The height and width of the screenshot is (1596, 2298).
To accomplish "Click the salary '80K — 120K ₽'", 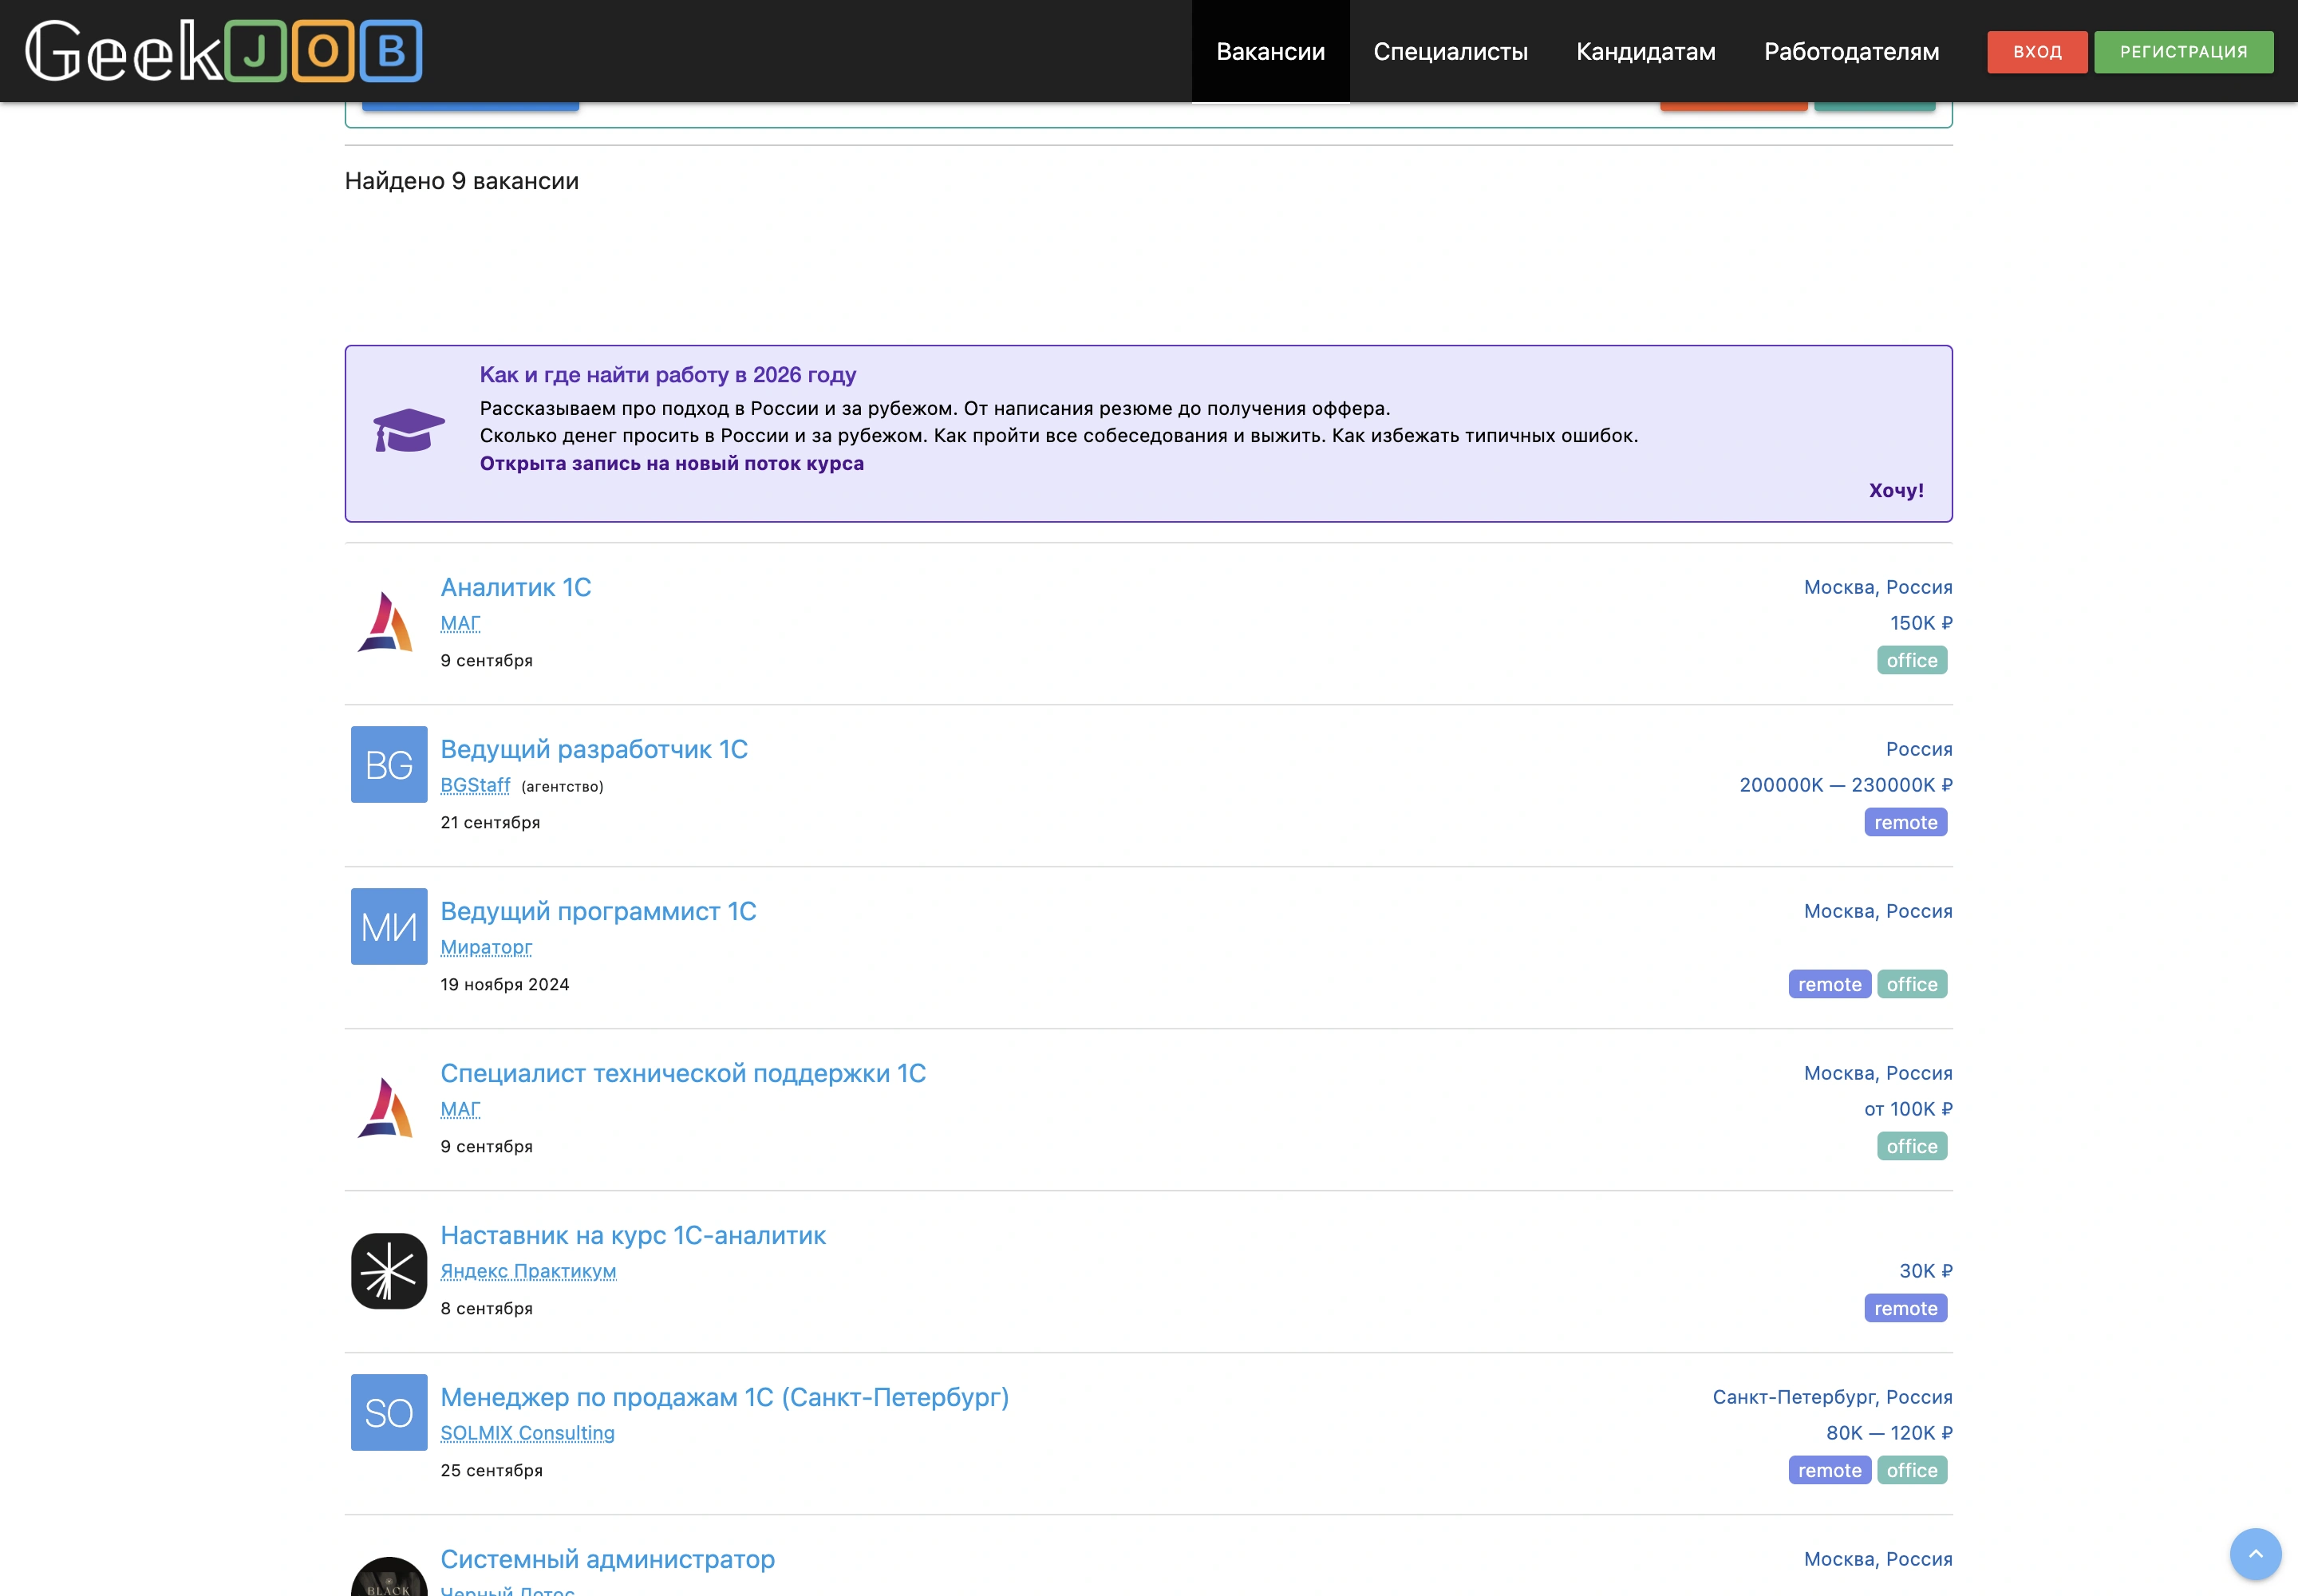I will click(1889, 1433).
